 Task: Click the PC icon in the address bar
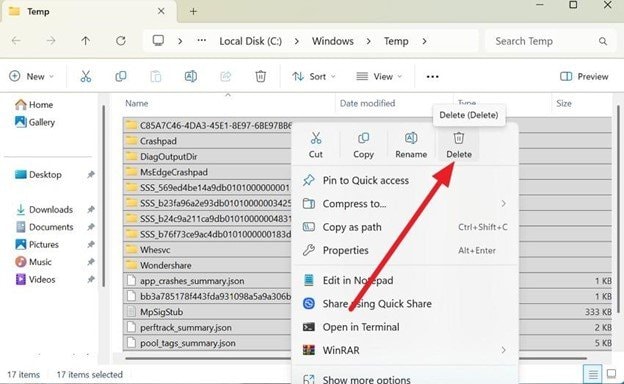(x=158, y=41)
